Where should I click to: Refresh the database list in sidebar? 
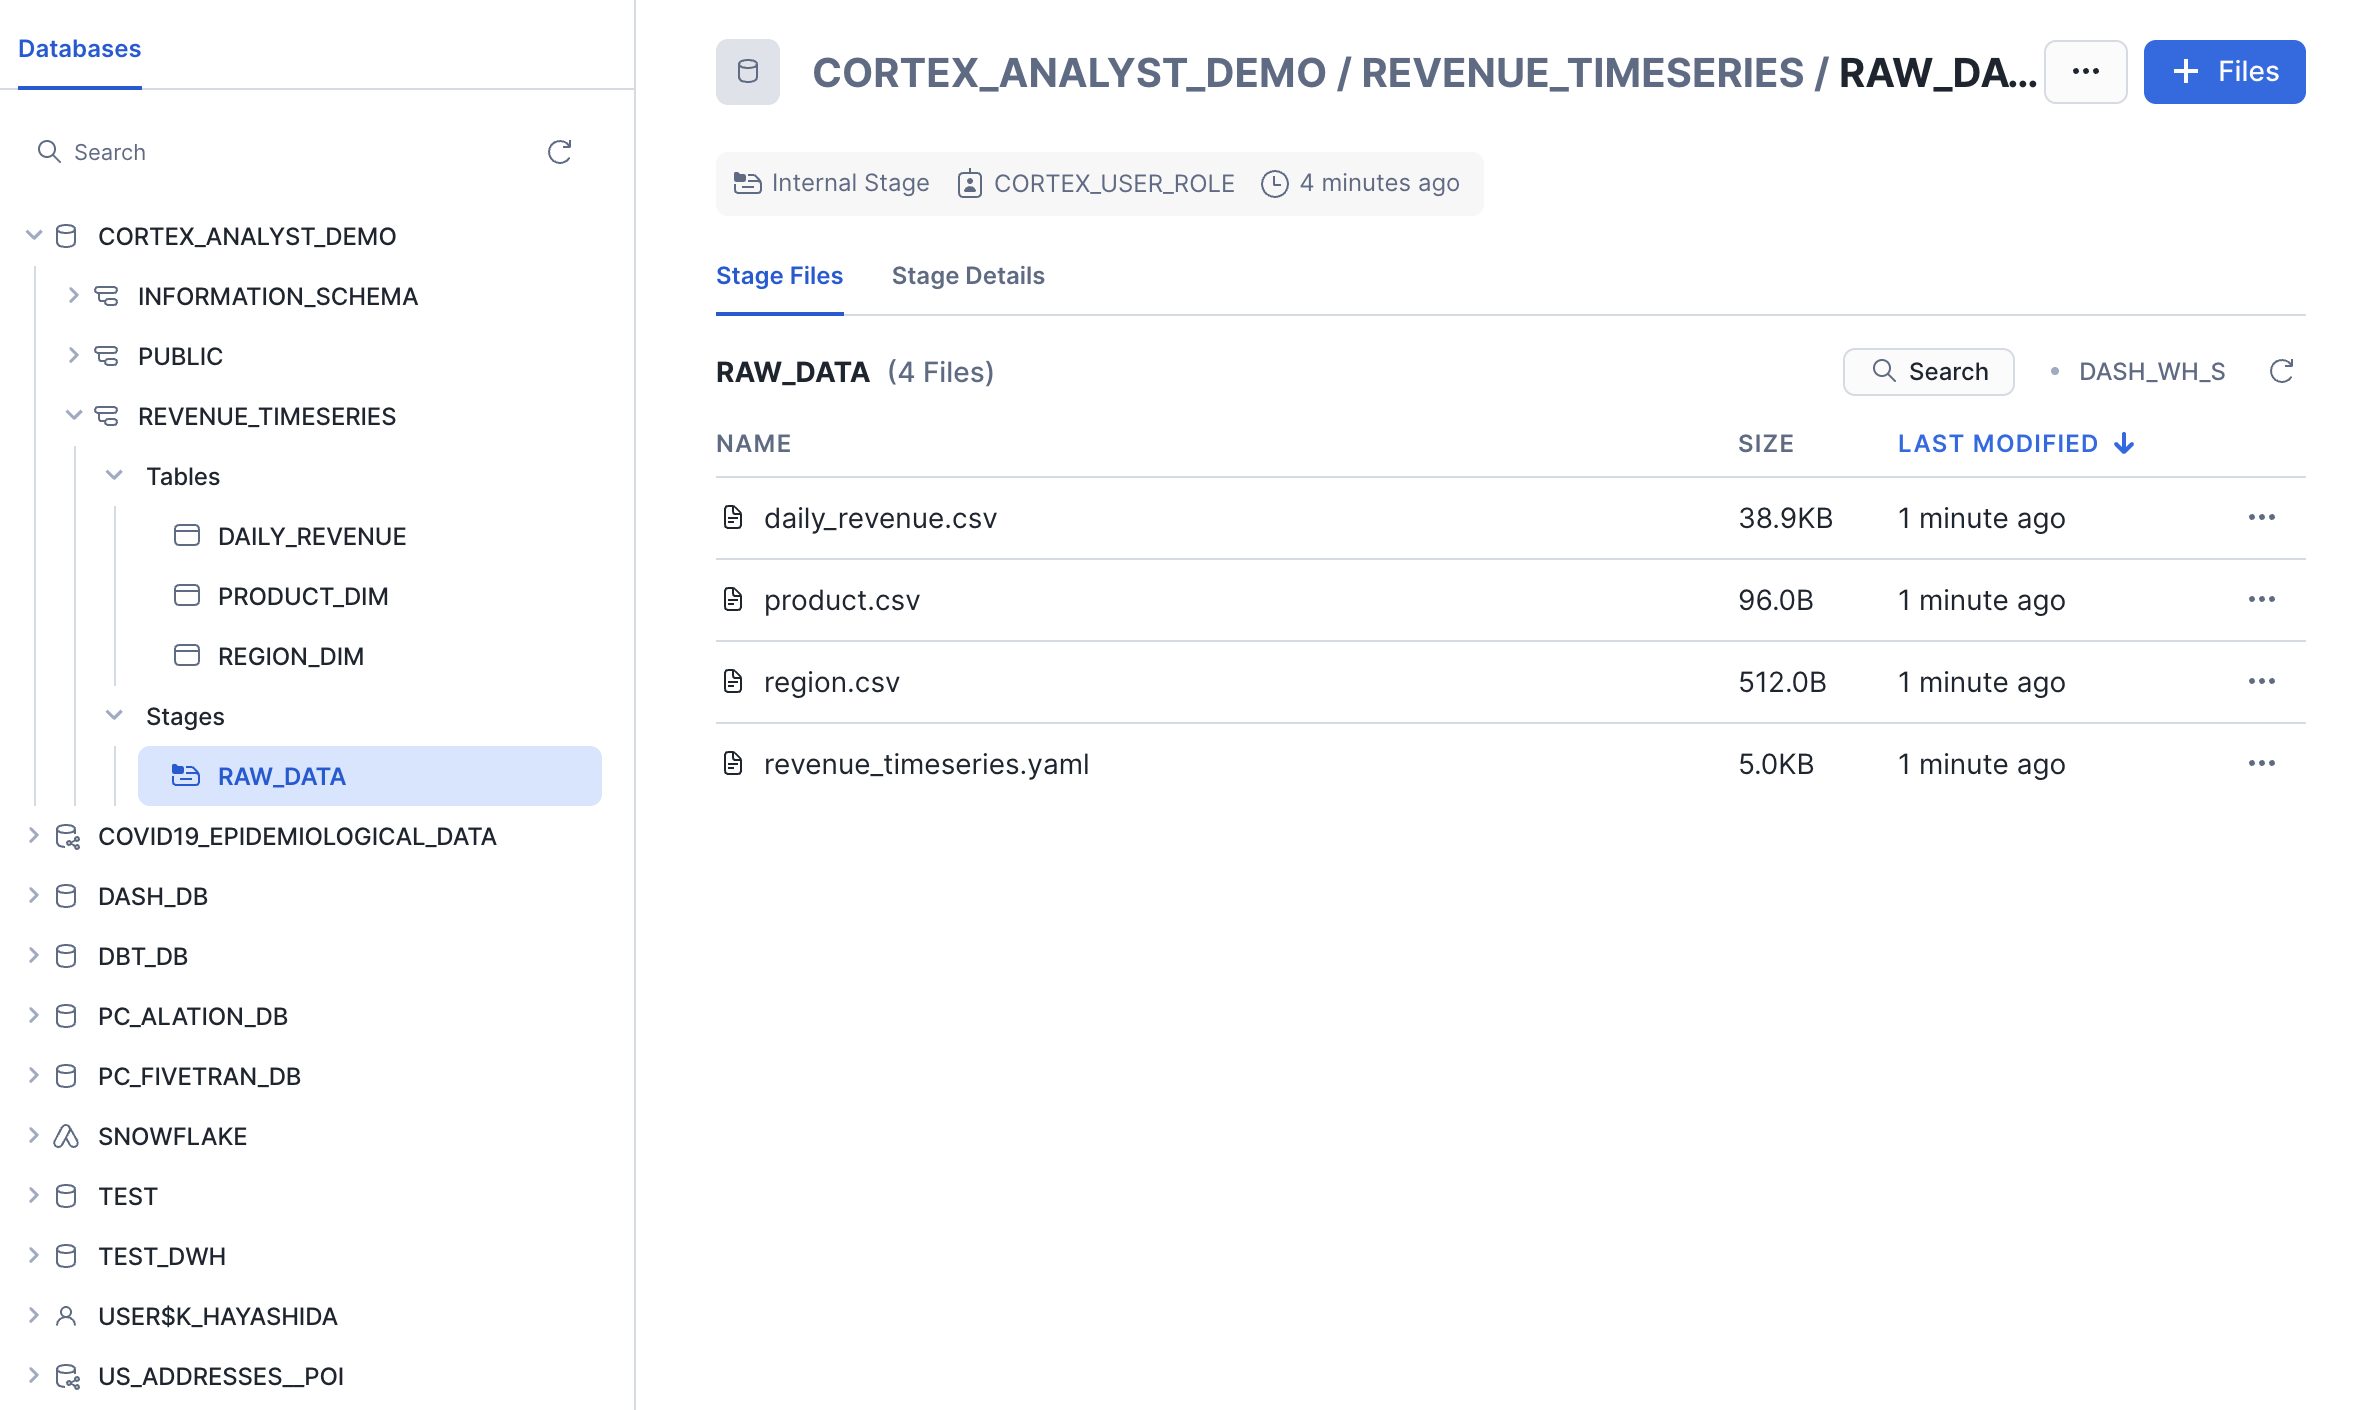coord(559,152)
